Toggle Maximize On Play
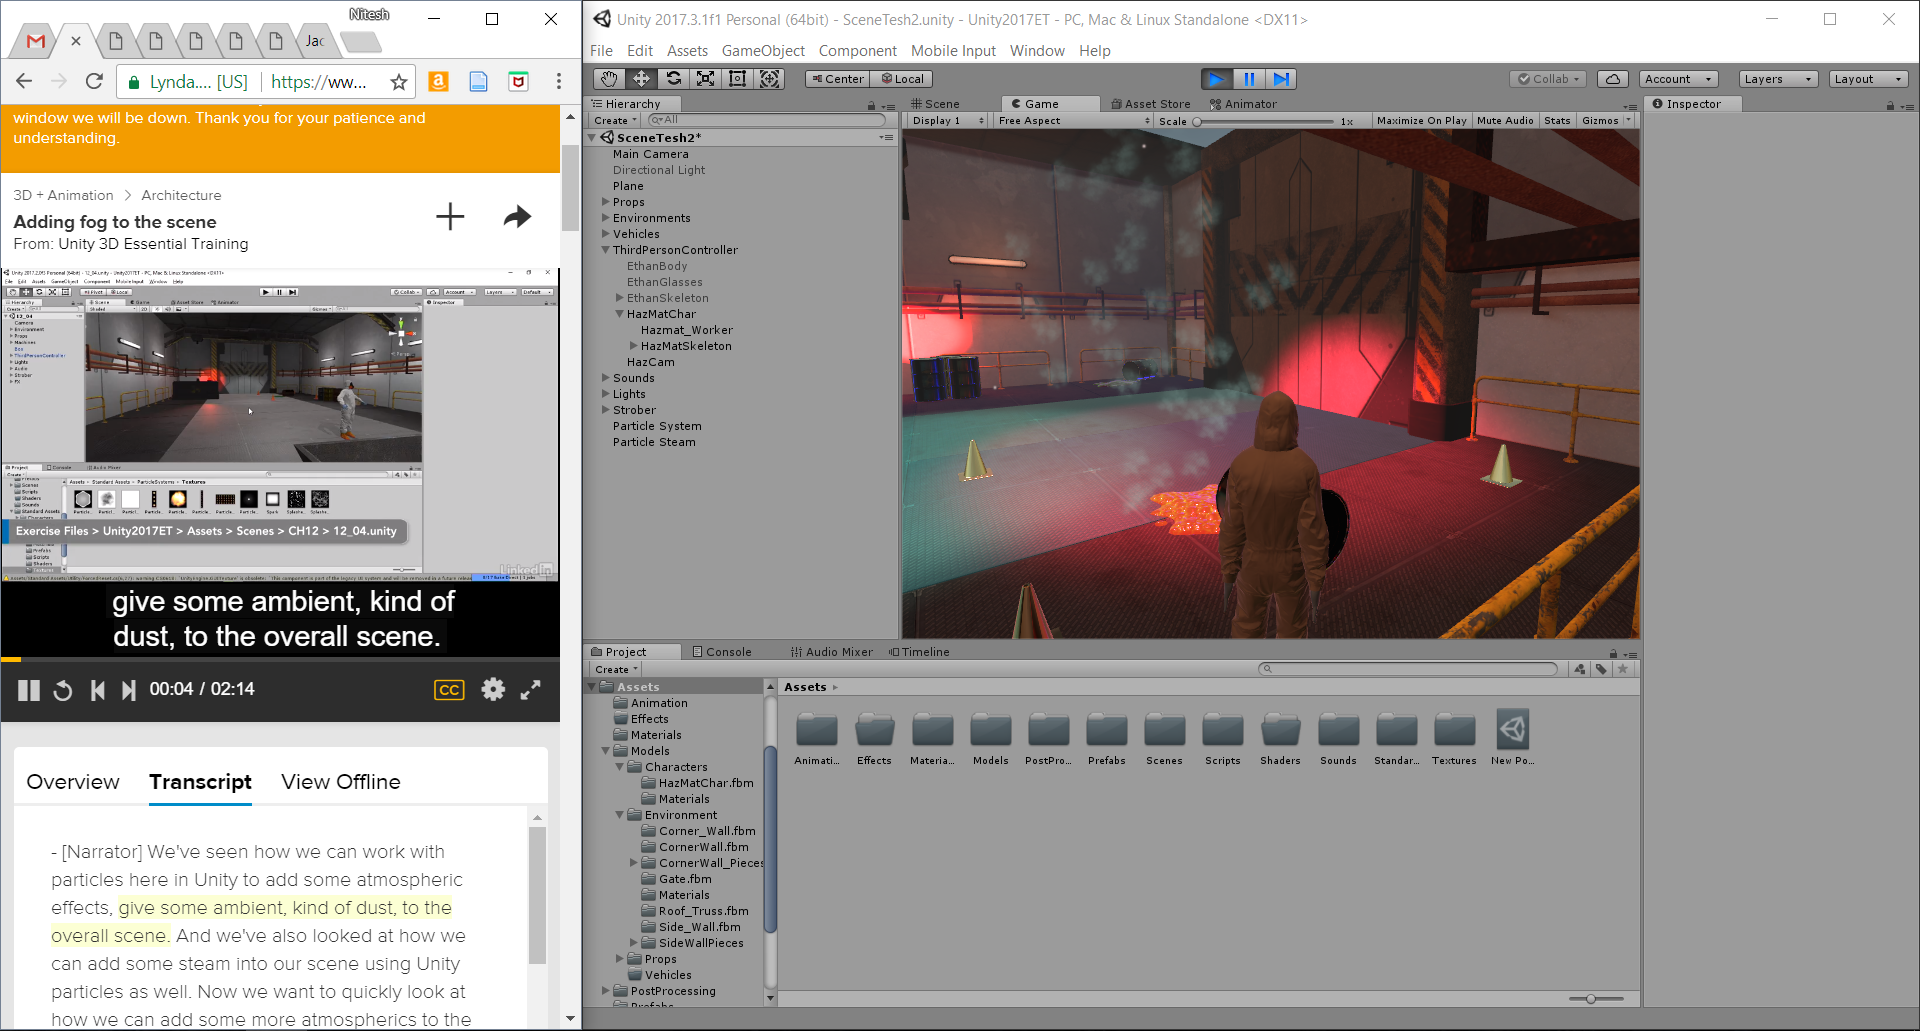The height and width of the screenshot is (1031, 1920). [1421, 120]
